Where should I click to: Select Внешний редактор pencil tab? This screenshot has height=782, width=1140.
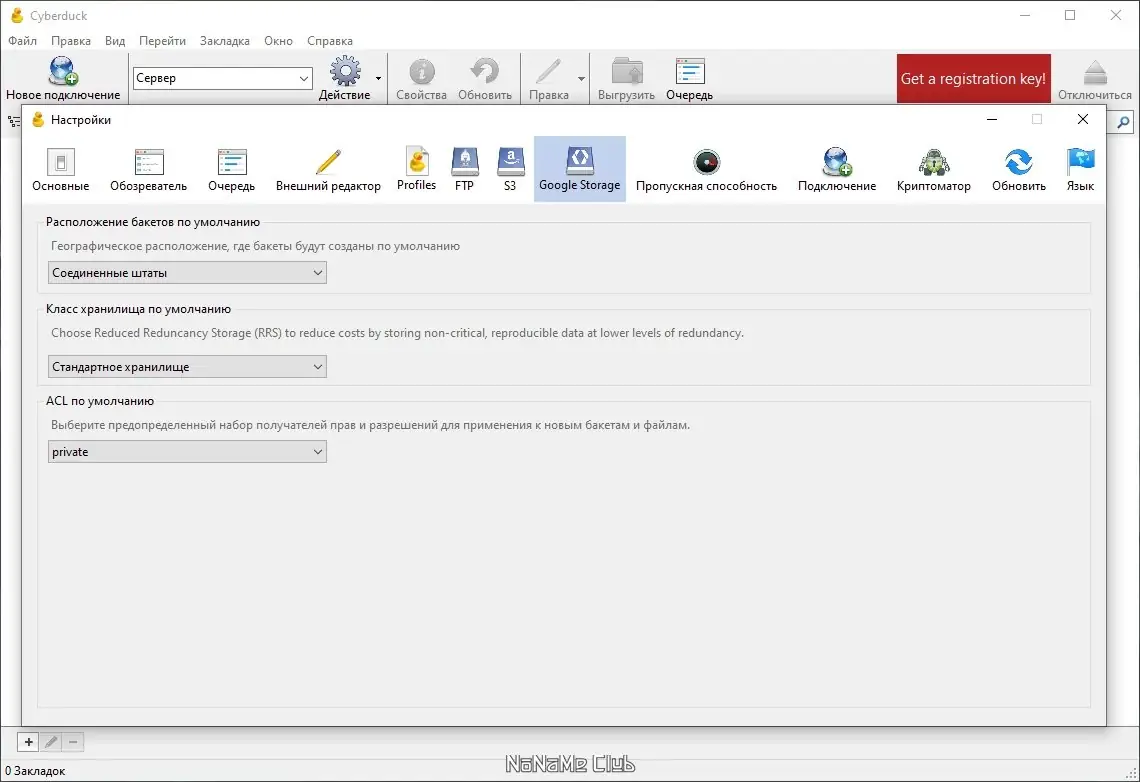tap(328, 169)
